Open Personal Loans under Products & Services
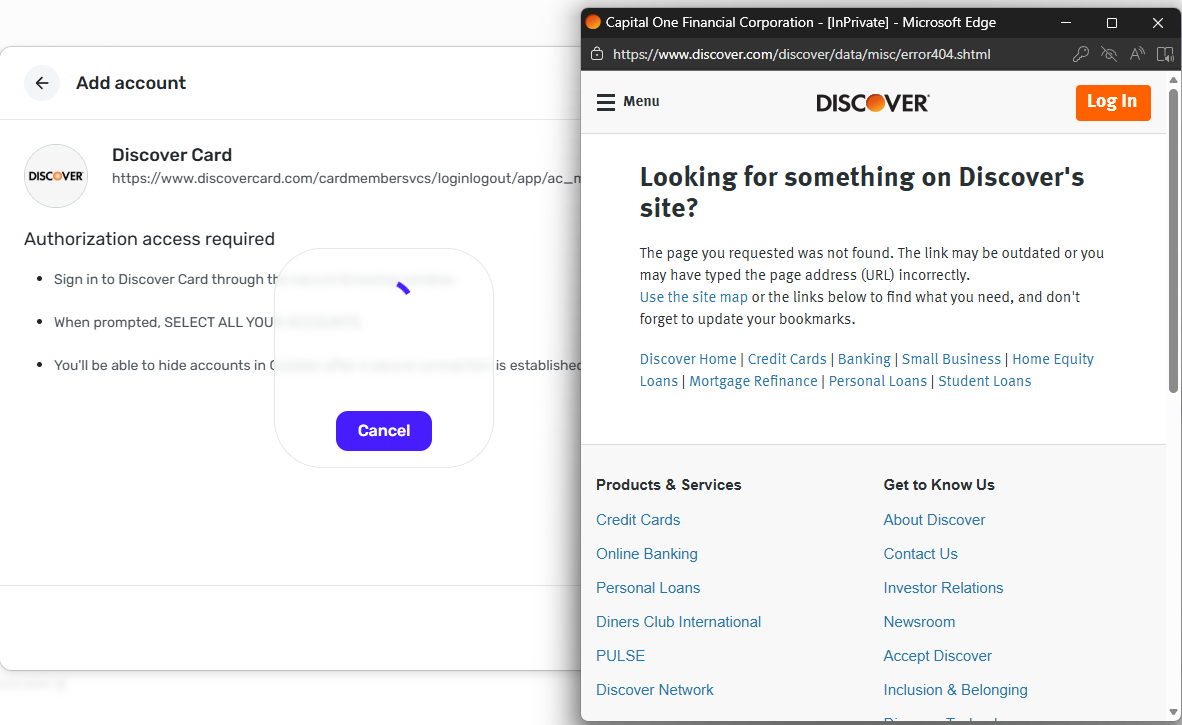 [x=648, y=588]
